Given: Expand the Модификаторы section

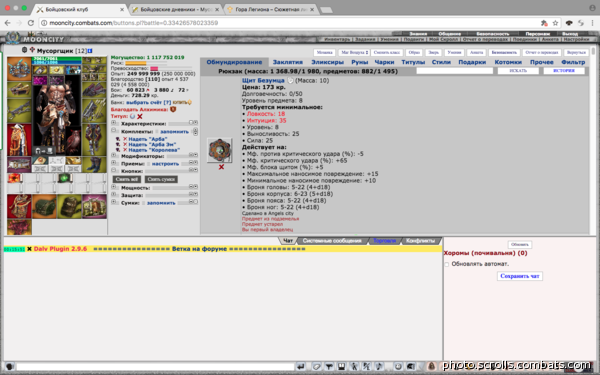Looking at the screenshot, I should tap(114, 156).
